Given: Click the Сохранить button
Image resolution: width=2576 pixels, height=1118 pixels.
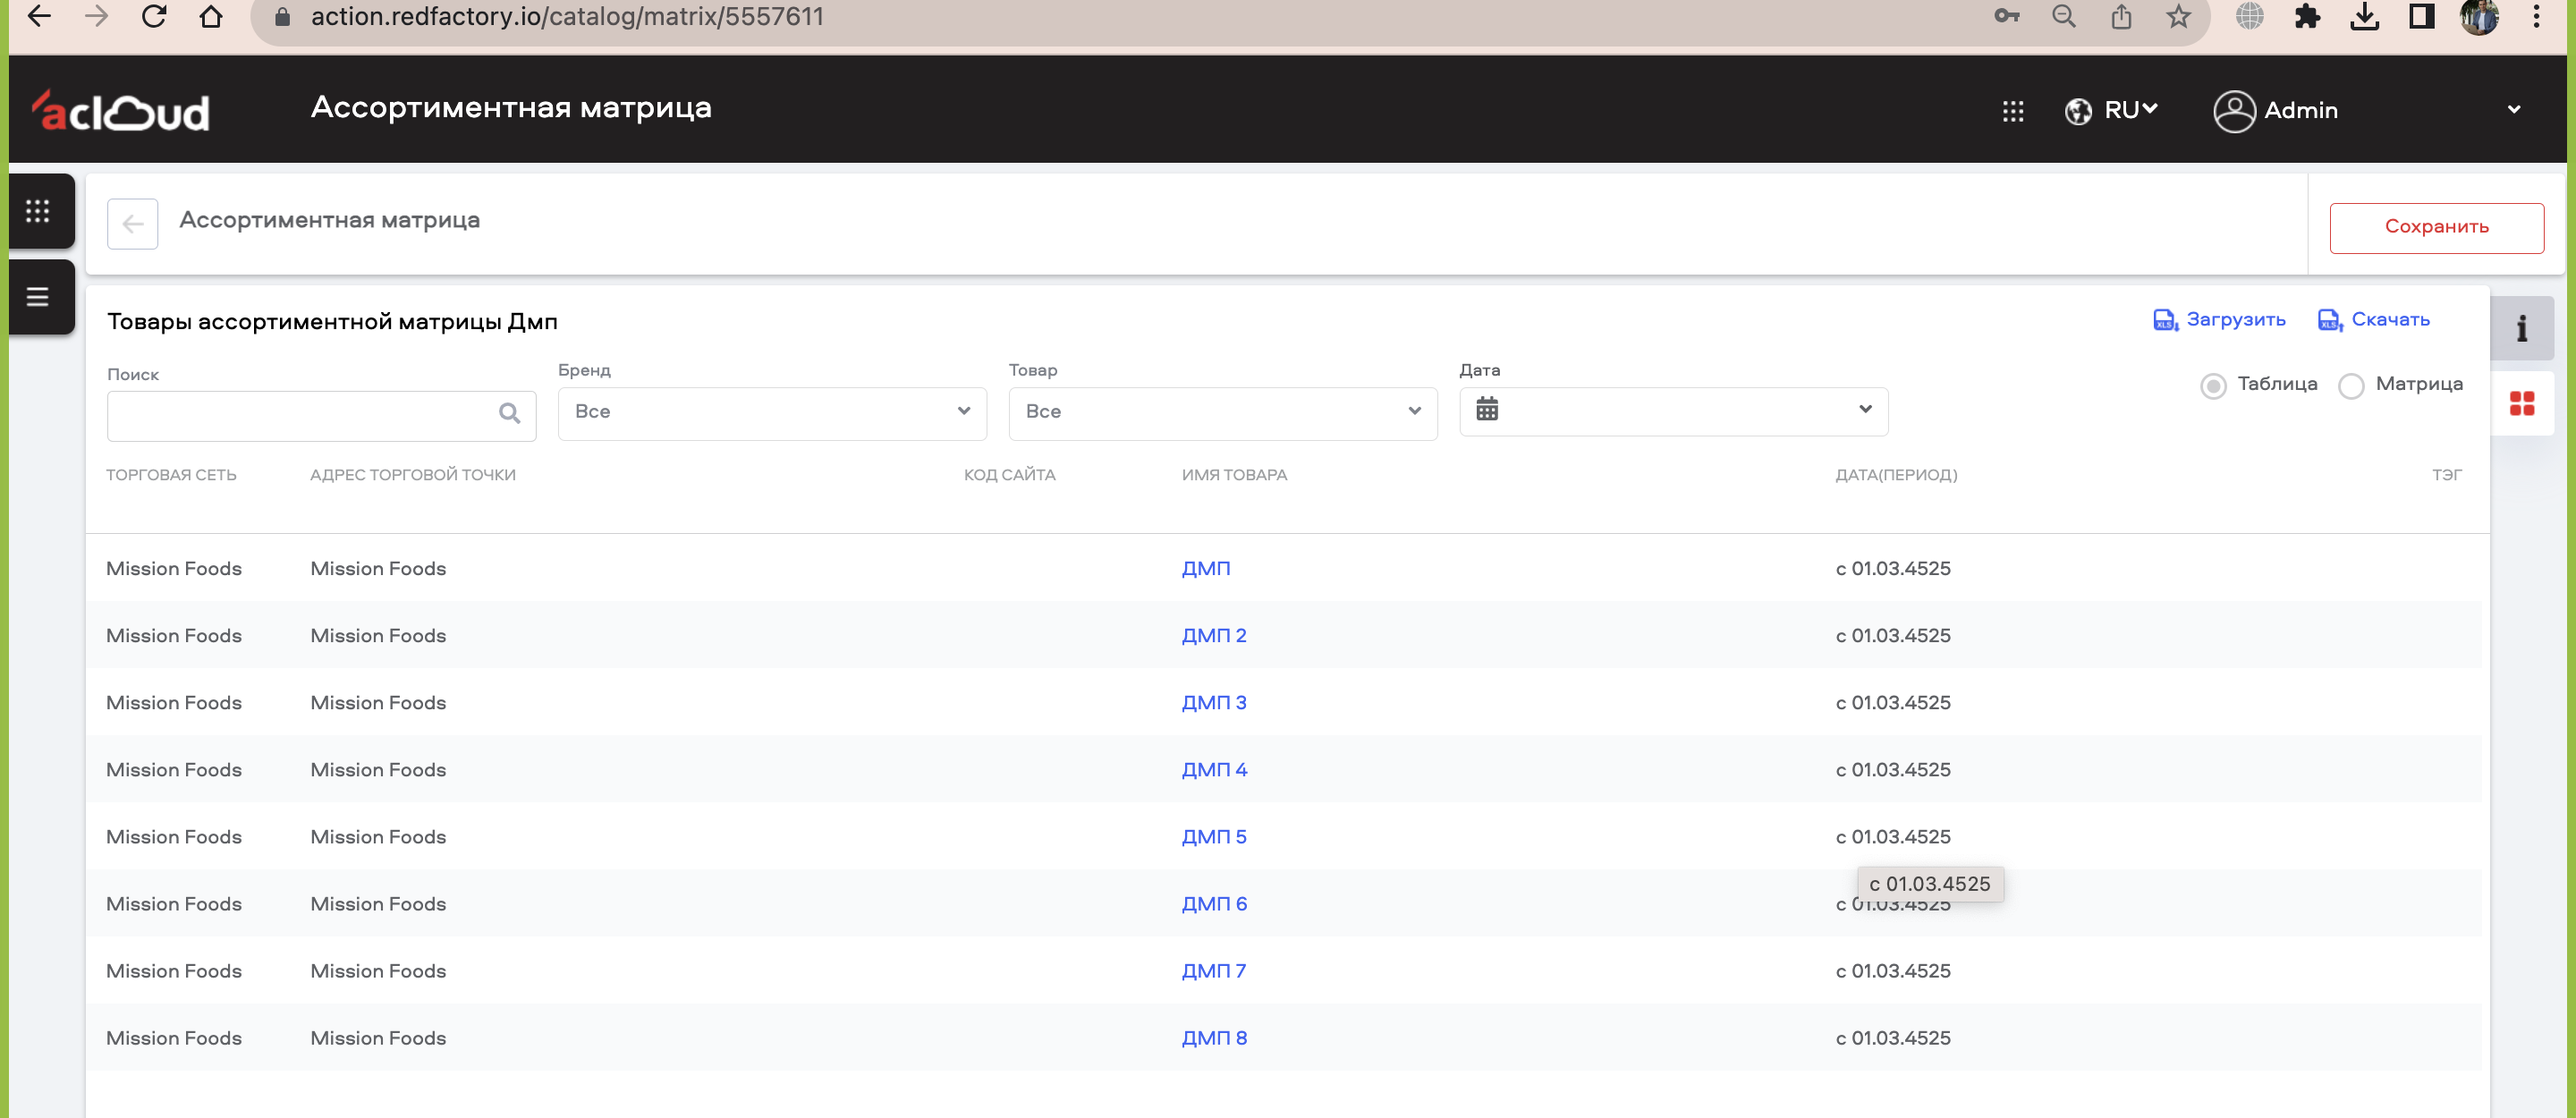Looking at the screenshot, I should click(x=2436, y=228).
